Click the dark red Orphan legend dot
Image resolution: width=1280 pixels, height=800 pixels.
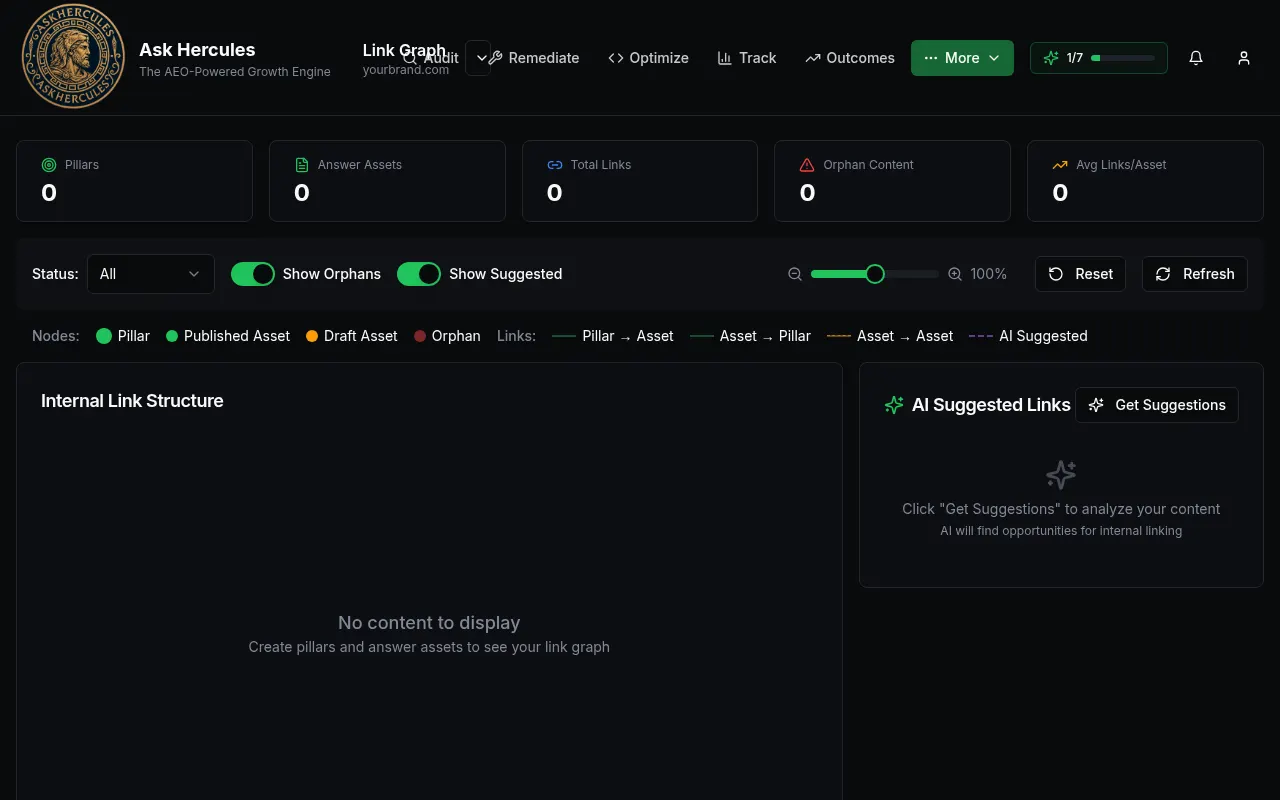click(x=420, y=336)
